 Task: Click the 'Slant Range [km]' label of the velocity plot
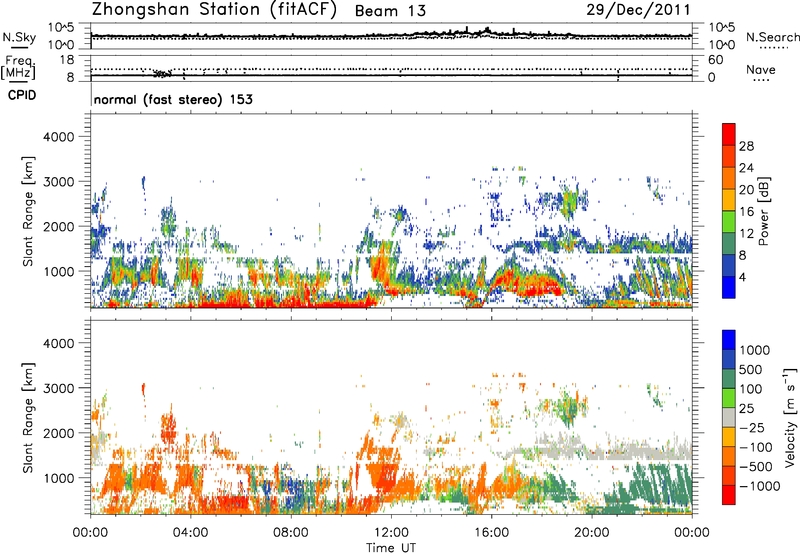click(28, 418)
